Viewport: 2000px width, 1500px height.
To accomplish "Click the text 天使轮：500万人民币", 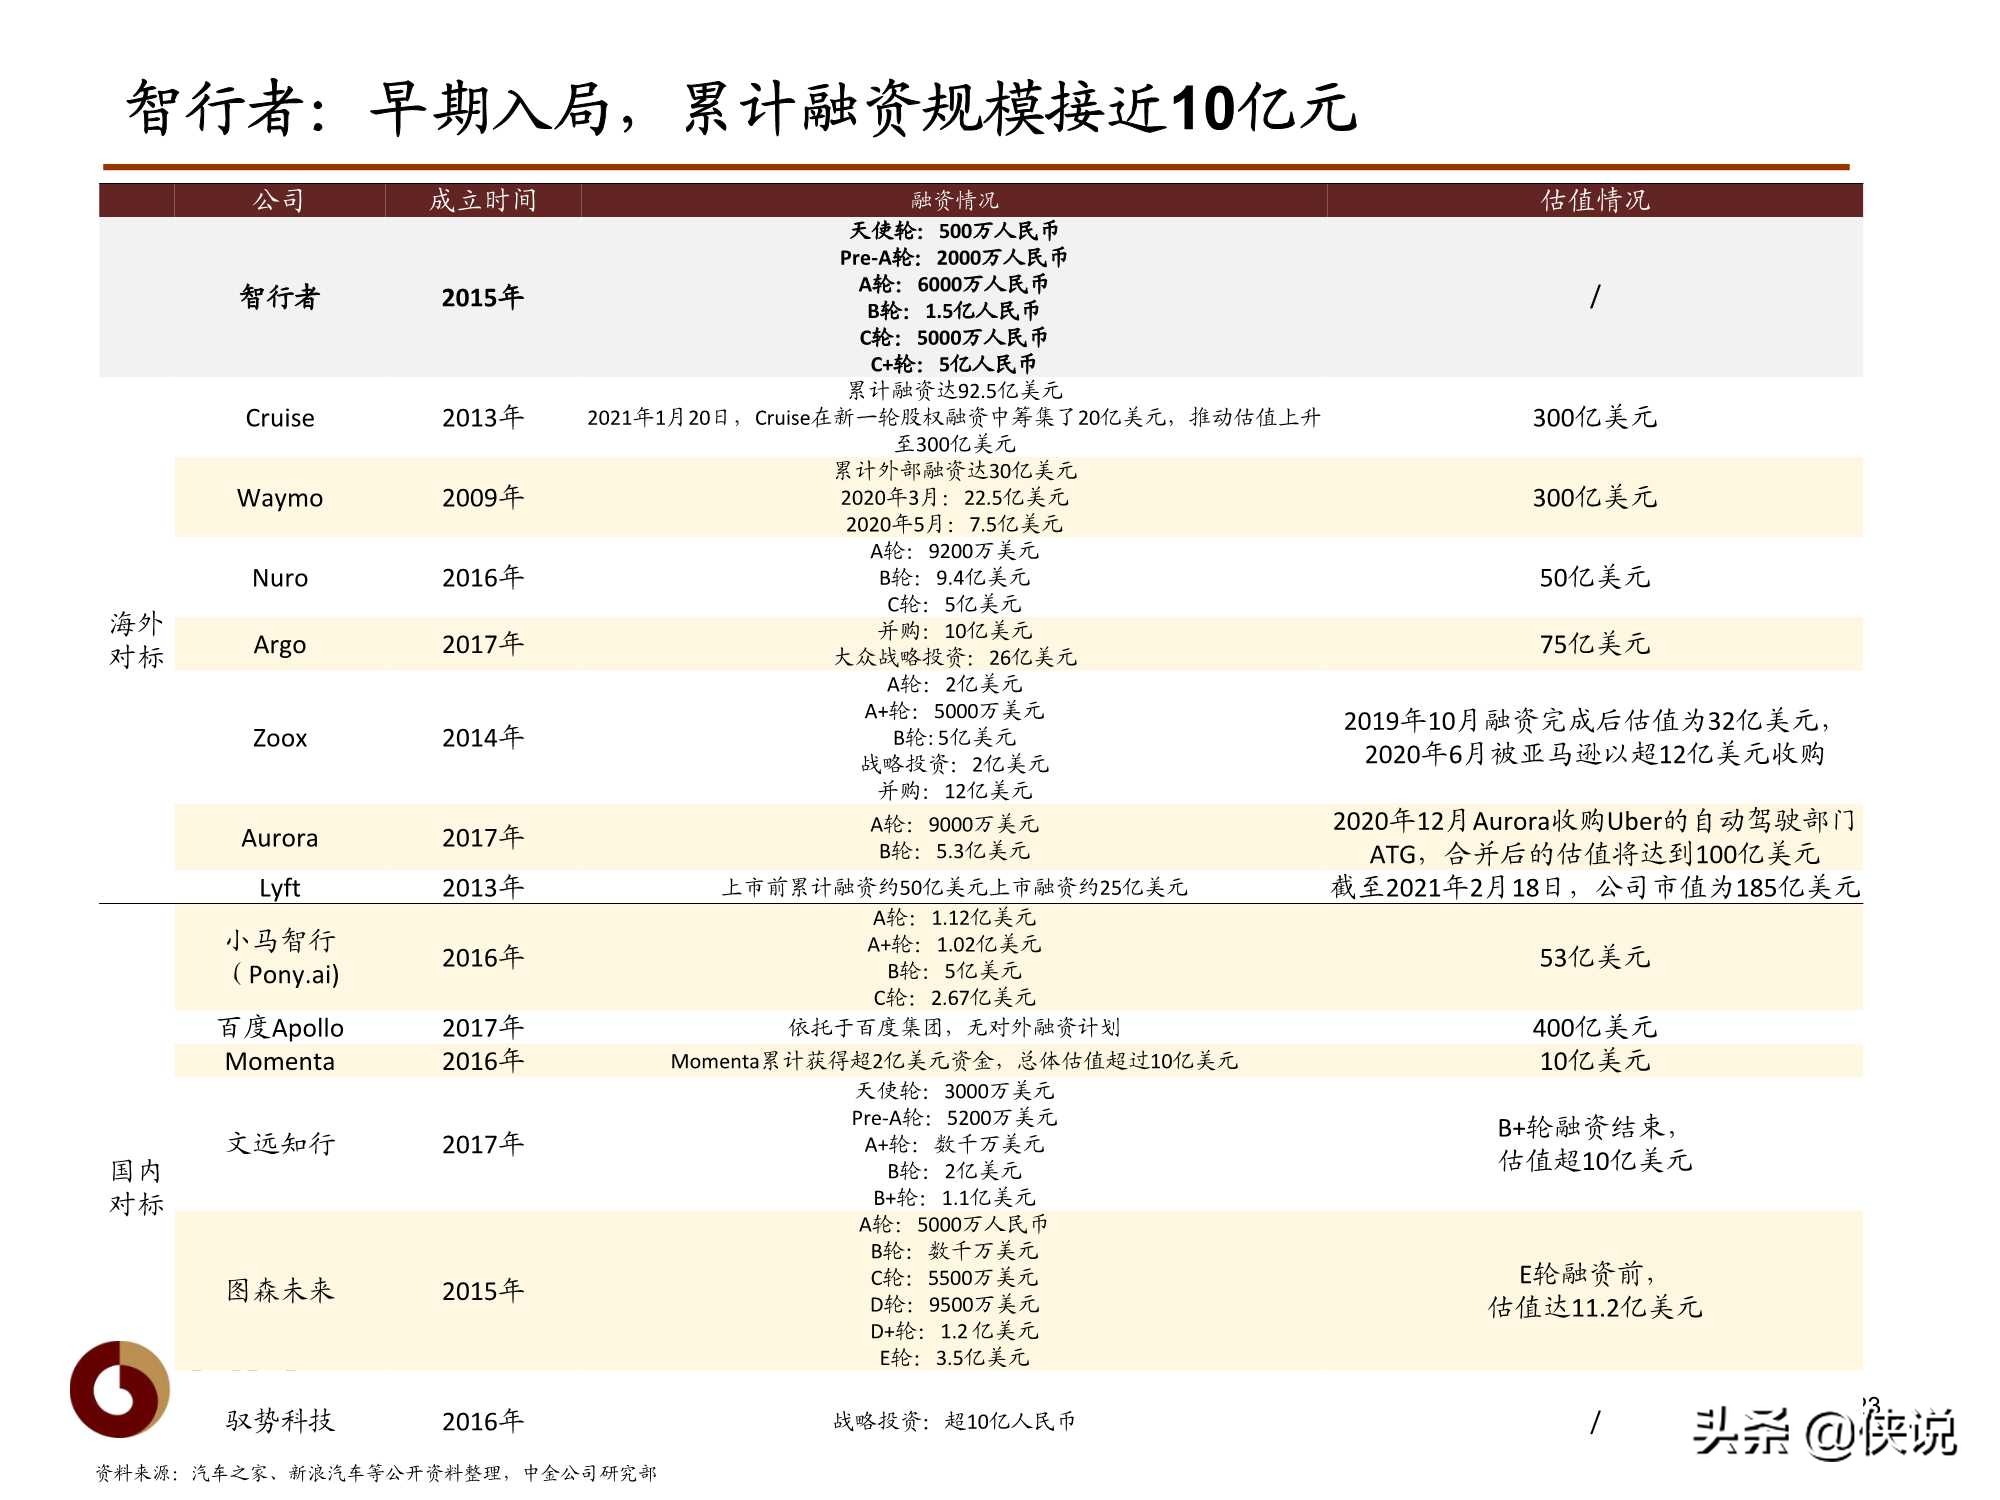I will (954, 231).
